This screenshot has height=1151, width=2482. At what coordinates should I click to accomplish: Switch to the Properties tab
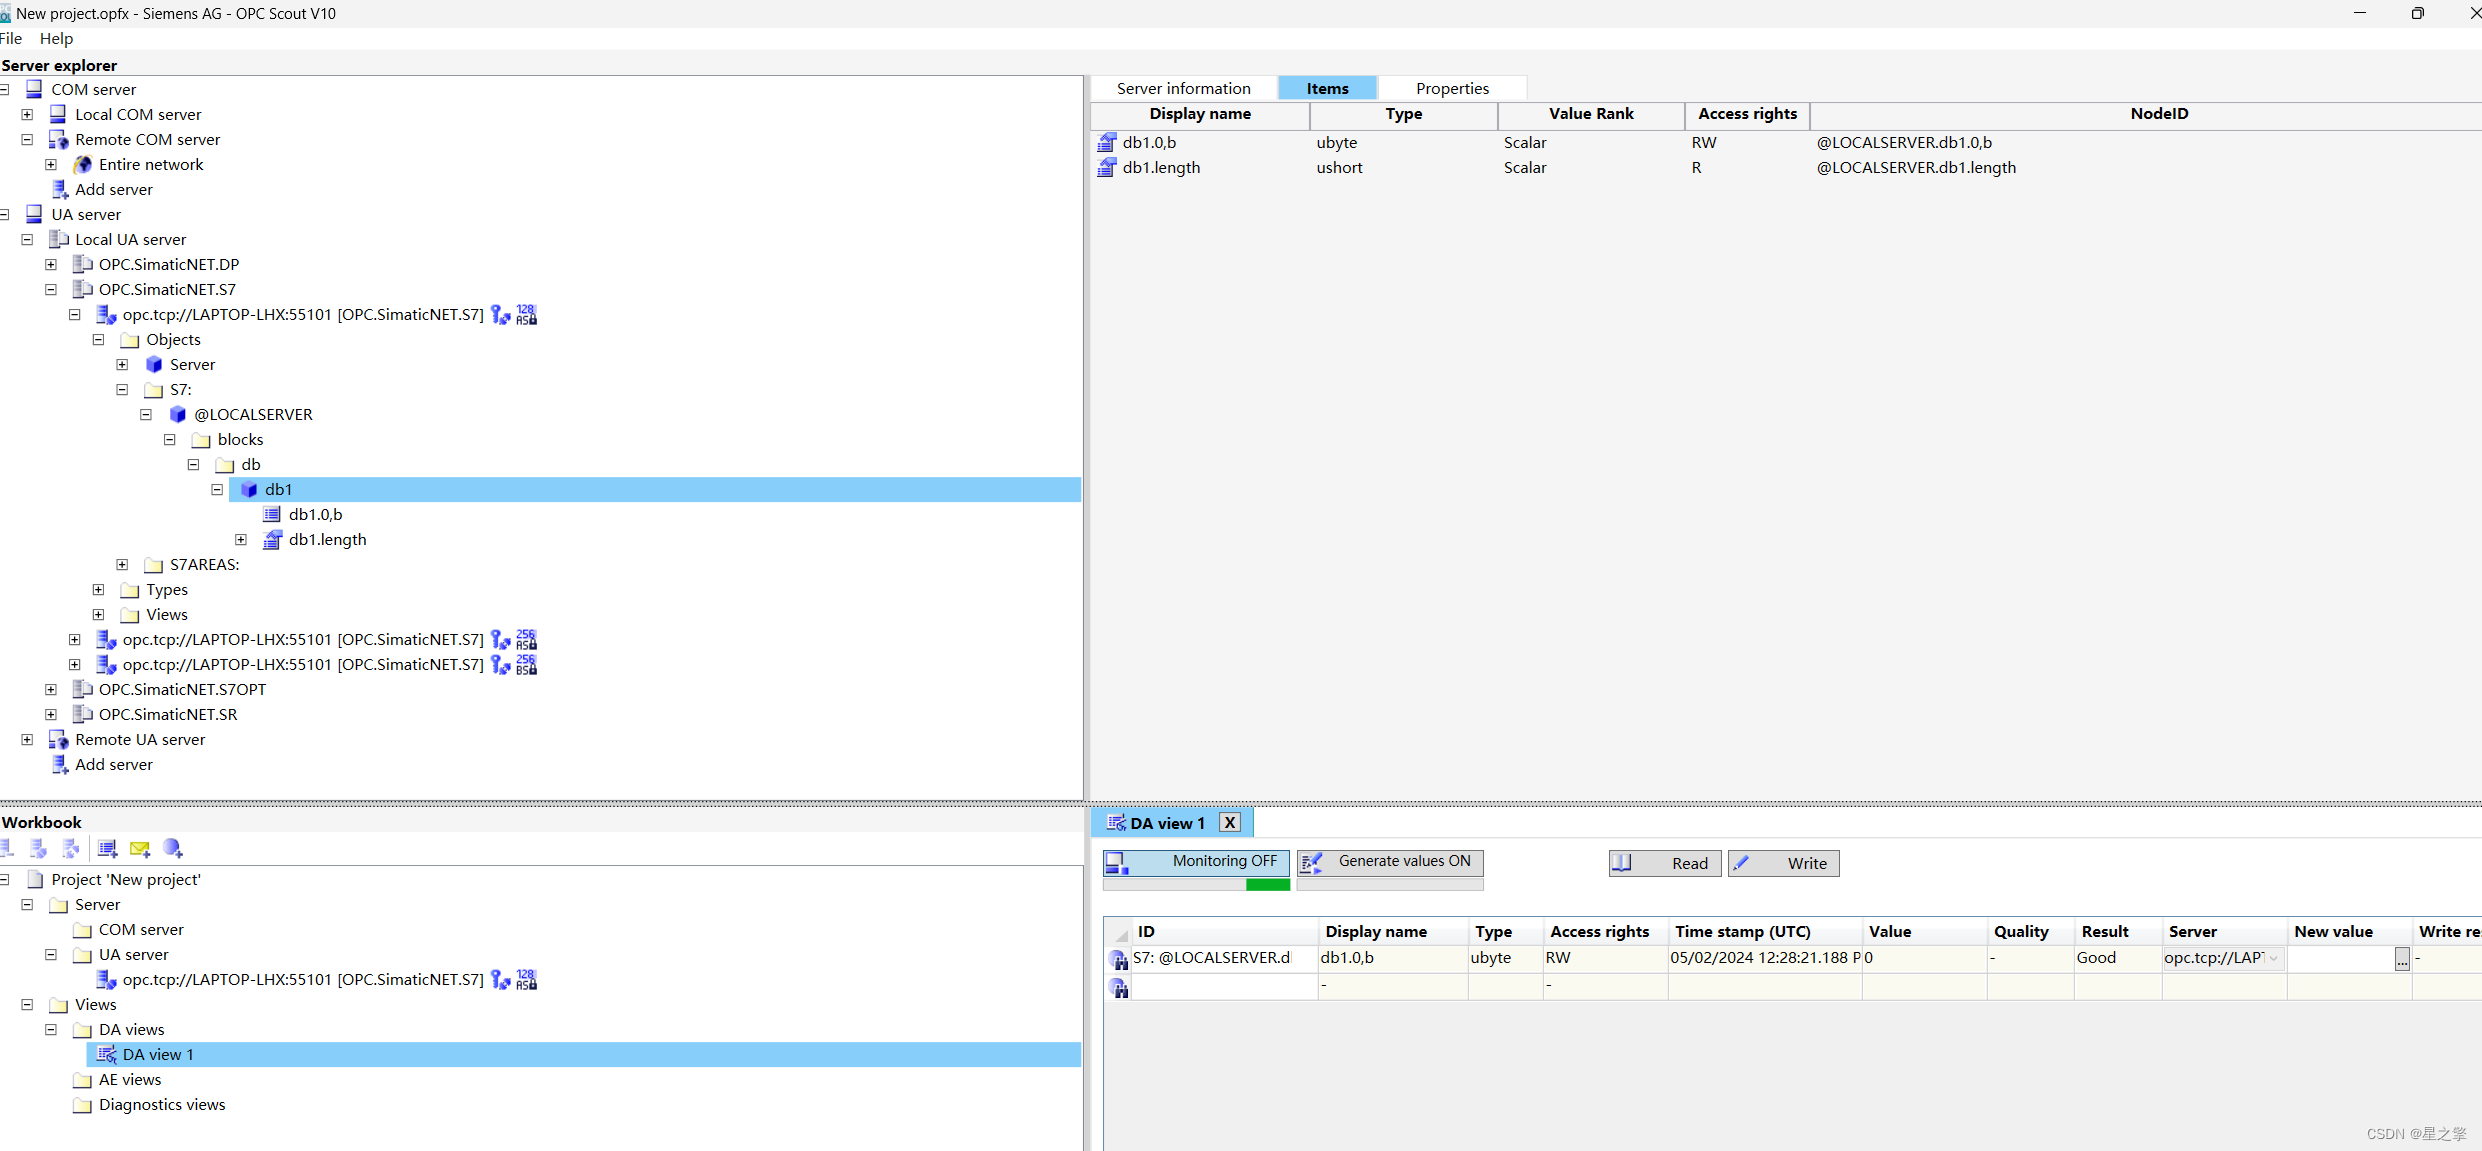(1452, 89)
